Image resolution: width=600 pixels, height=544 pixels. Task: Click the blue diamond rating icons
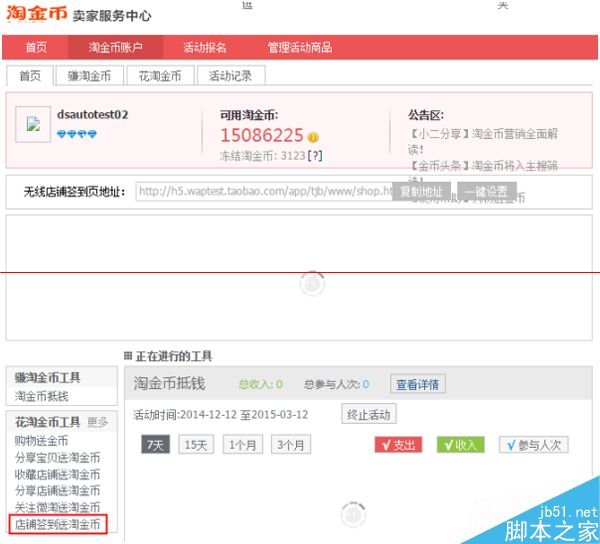point(77,134)
